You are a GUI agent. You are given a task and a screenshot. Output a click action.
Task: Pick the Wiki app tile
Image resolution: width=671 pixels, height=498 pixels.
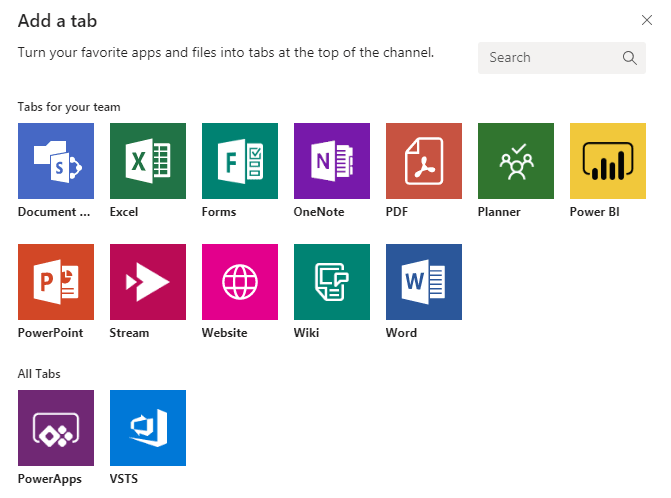click(x=332, y=282)
